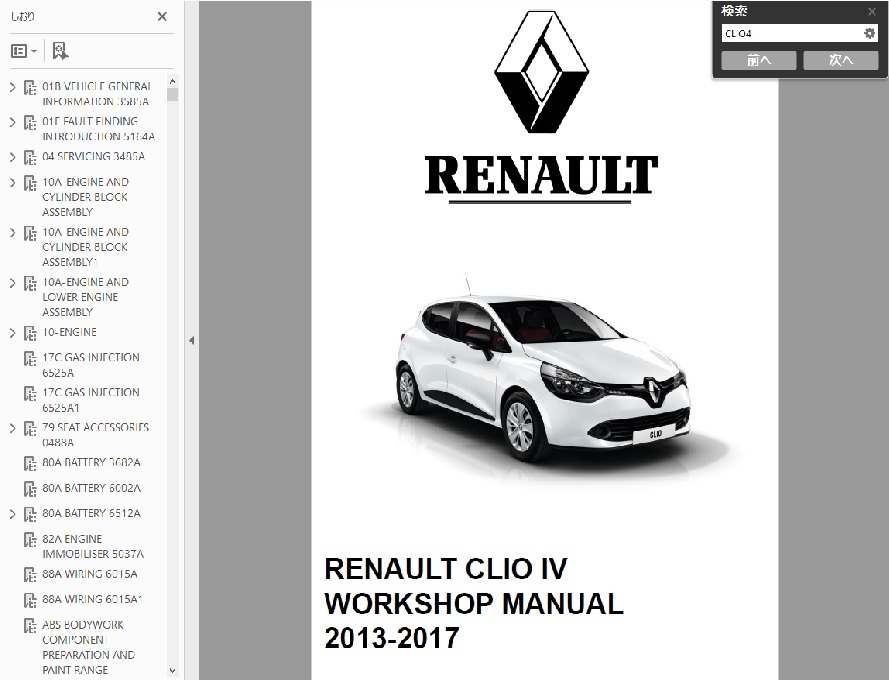Expand 04 Servicing 3485A bookmark
This screenshot has width=889, height=680.
click(x=12, y=157)
